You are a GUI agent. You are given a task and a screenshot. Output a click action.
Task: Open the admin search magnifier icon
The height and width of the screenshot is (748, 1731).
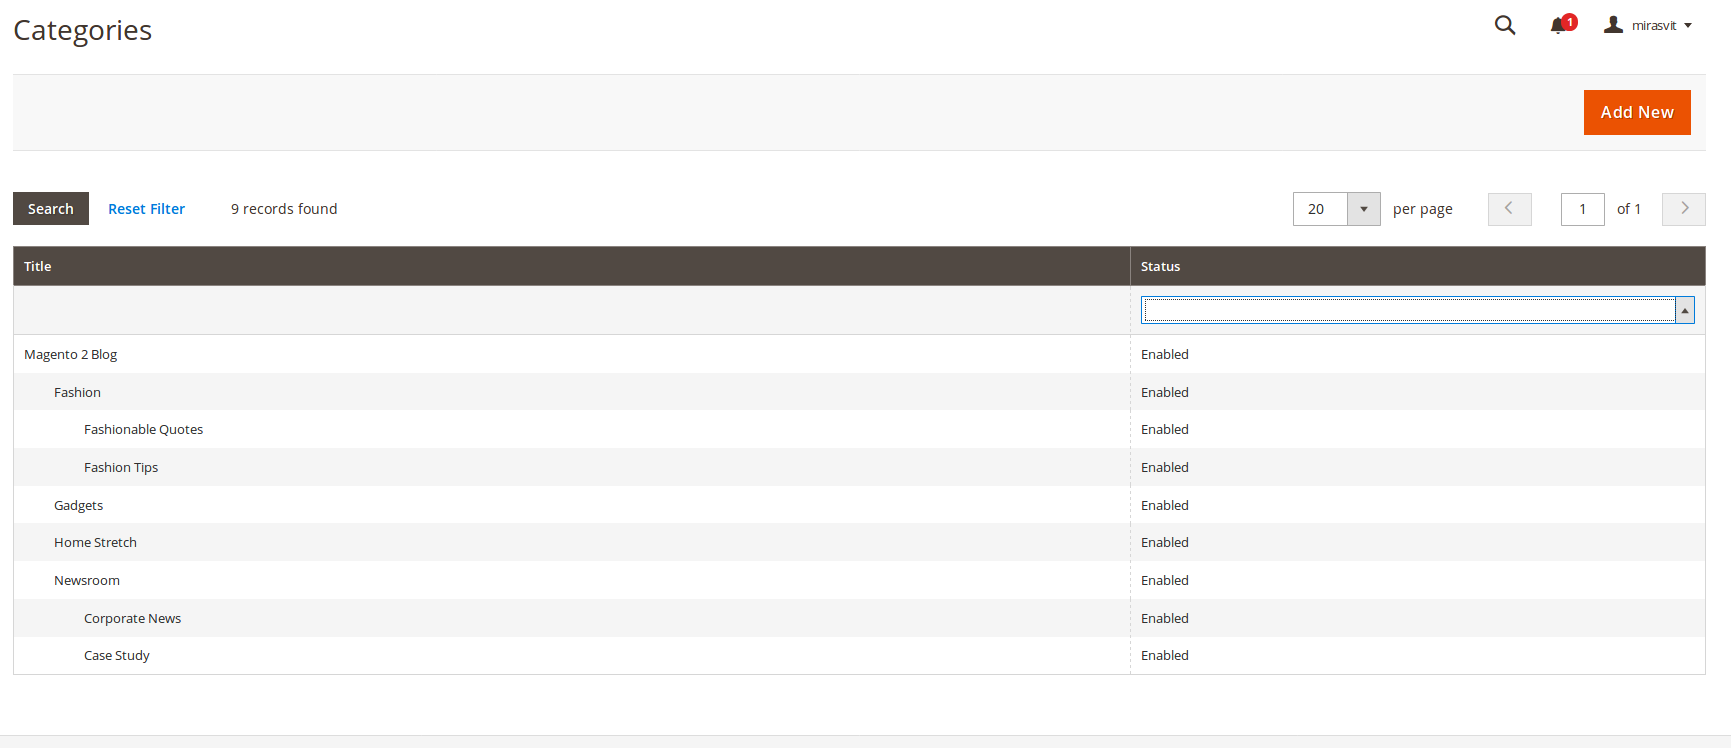pos(1504,26)
